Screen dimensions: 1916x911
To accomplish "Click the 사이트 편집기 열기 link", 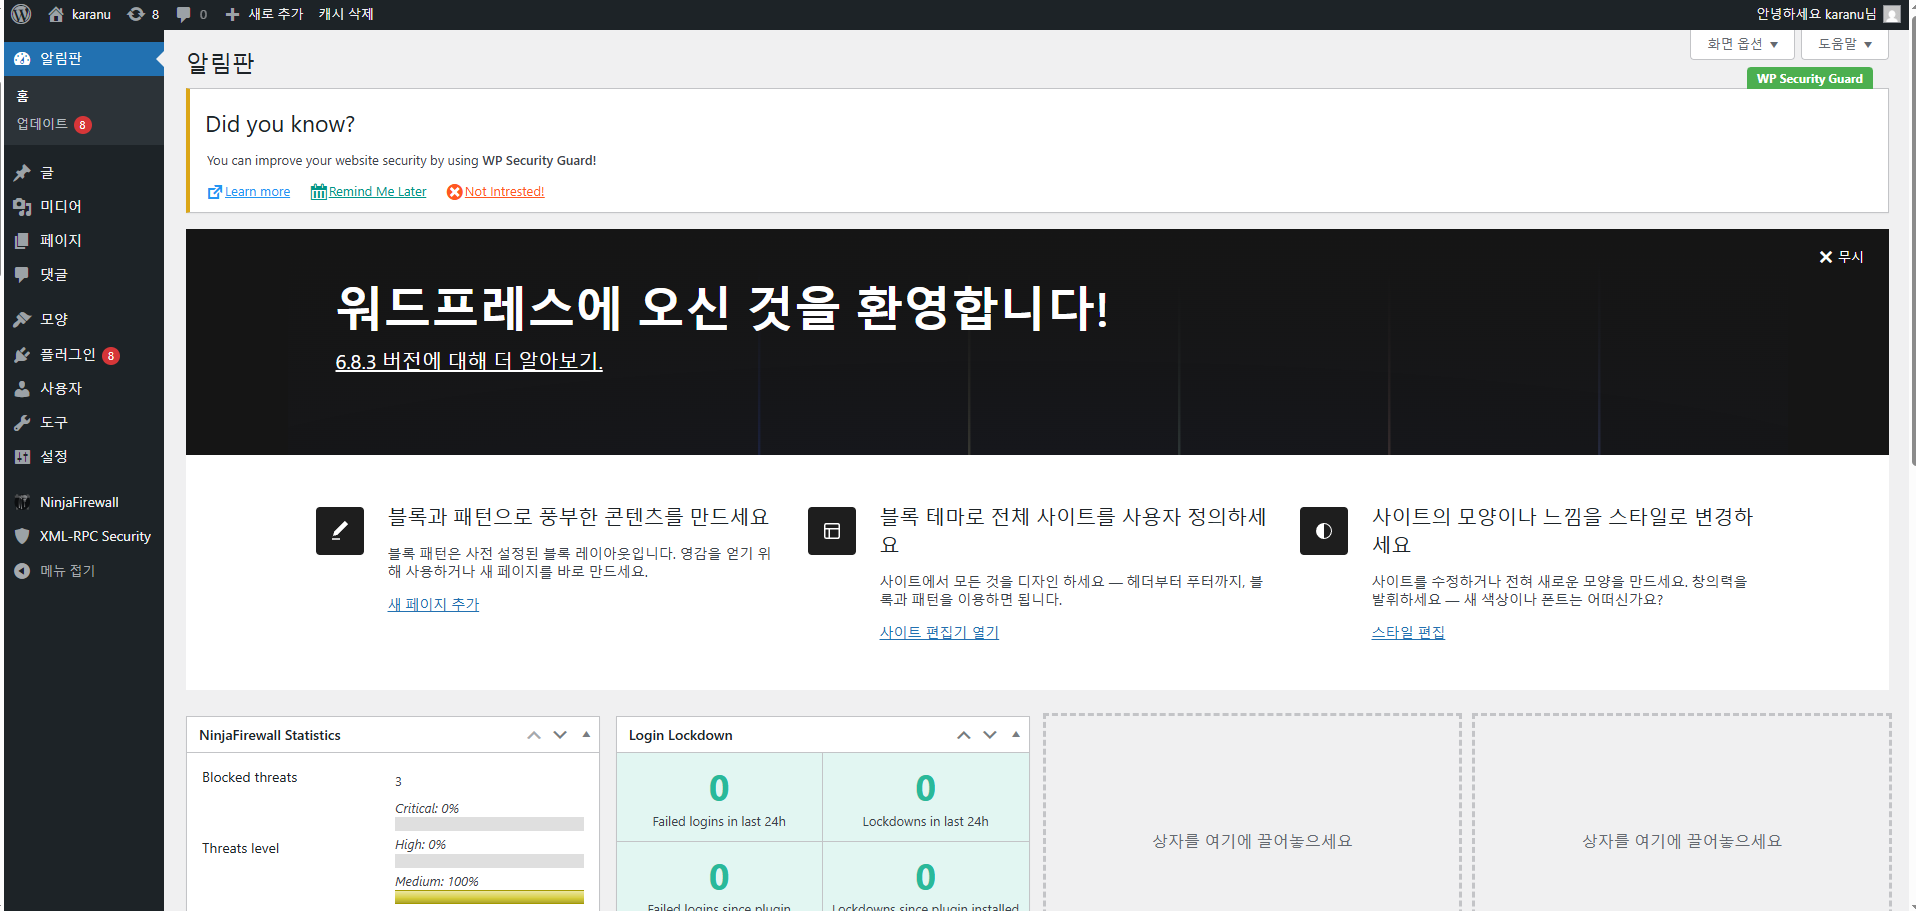I will point(939,632).
